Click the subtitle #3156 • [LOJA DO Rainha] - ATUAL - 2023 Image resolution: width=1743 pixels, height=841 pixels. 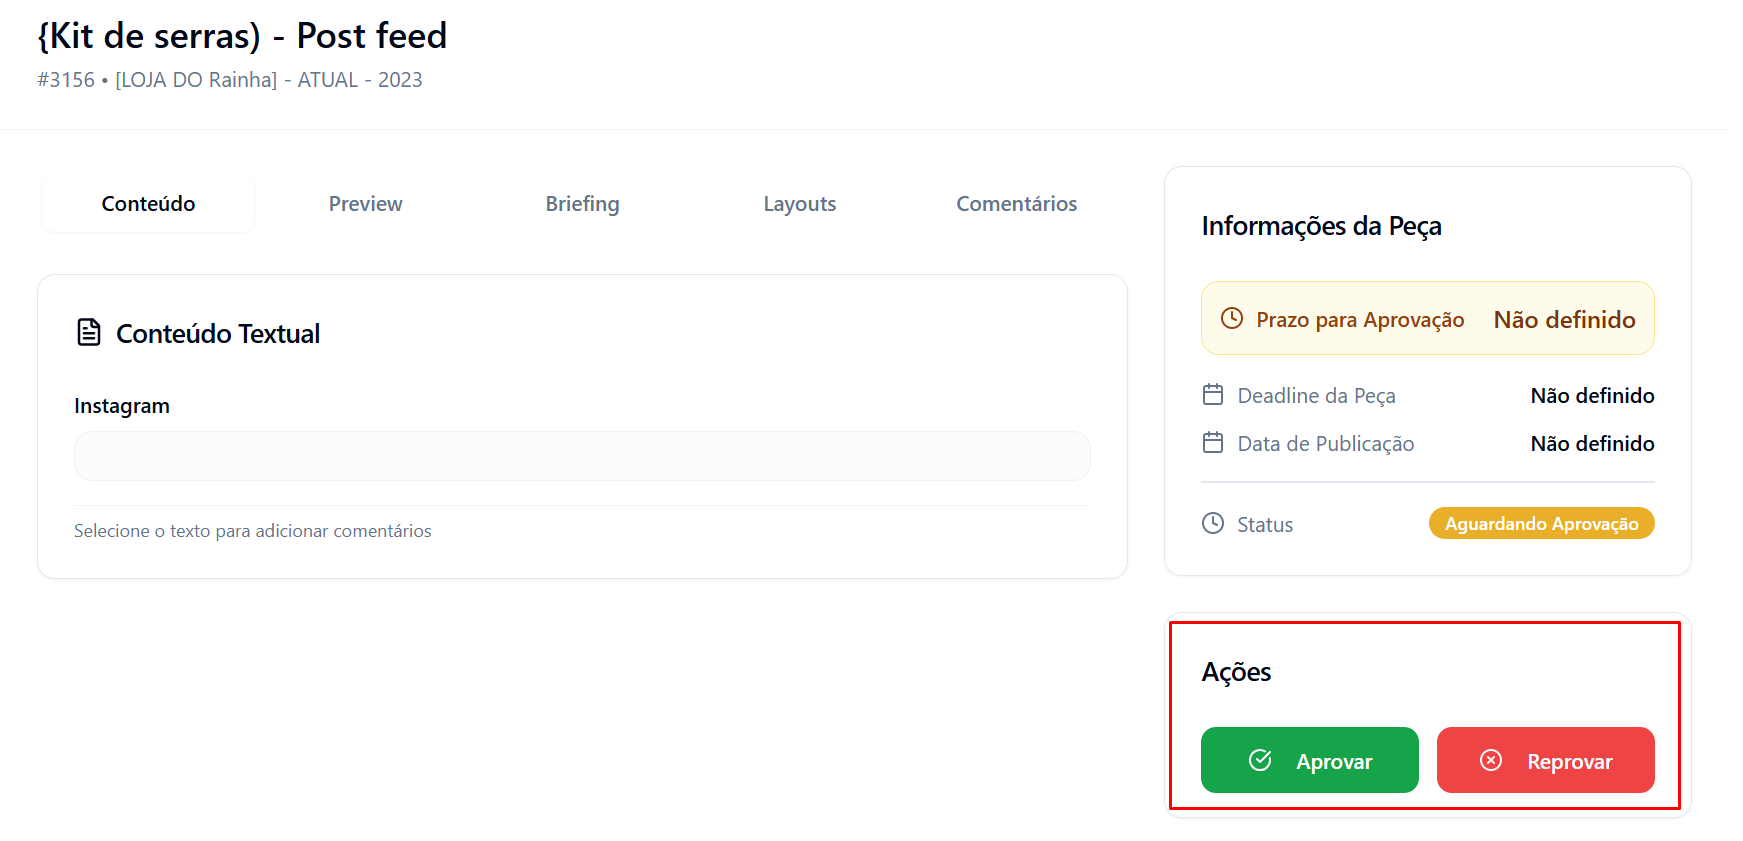pos(230,80)
